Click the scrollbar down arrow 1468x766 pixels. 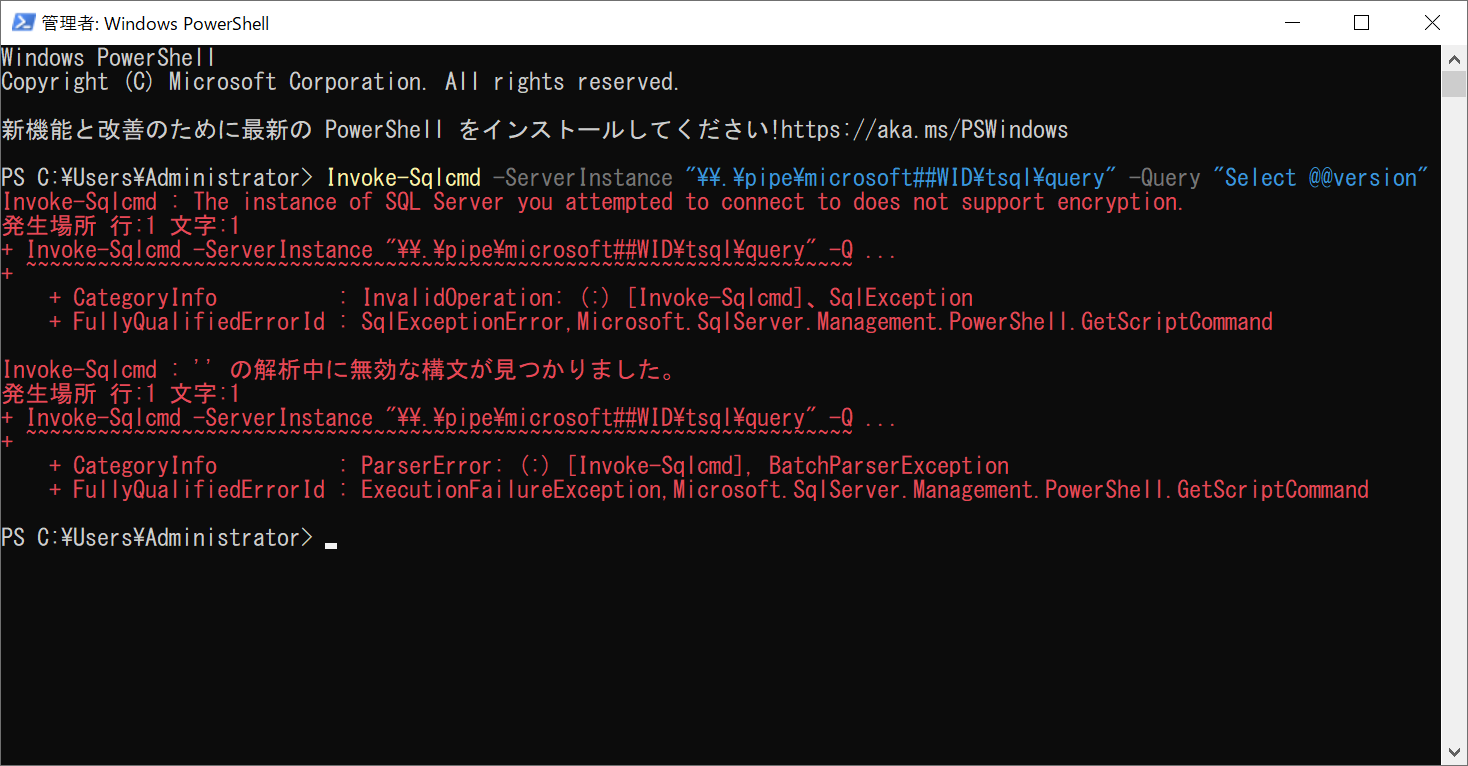(1455, 751)
